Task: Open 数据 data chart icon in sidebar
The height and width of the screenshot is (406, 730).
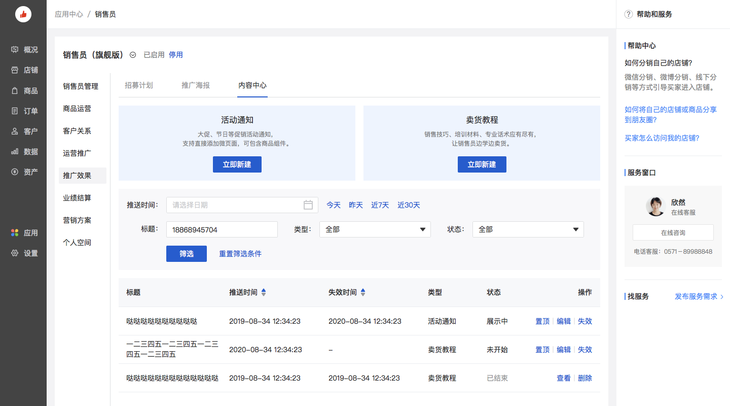Action: (15, 152)
